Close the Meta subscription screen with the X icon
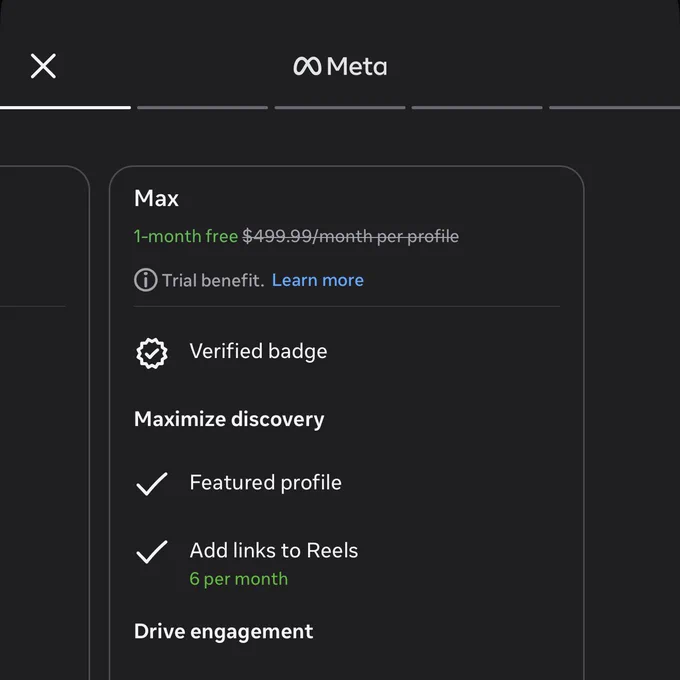The image size is (680, 680). [x=43, y=66]
